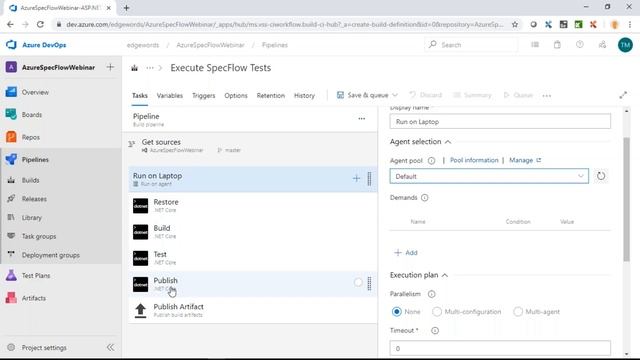640x360 pixels.
Task: Open Task groups under Pipelines
Action: pyautogui.click(x=39, y=236)
